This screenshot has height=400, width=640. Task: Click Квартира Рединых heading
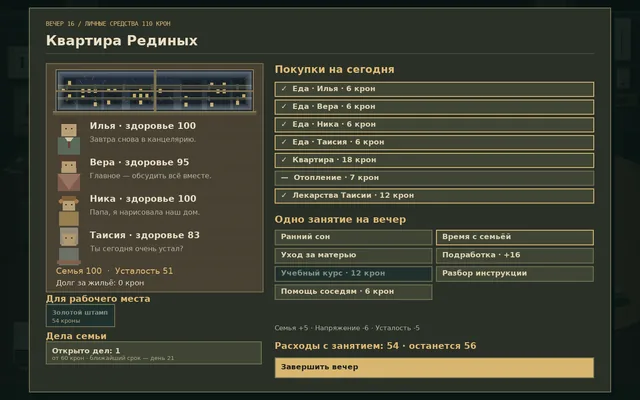coord(122,41)
